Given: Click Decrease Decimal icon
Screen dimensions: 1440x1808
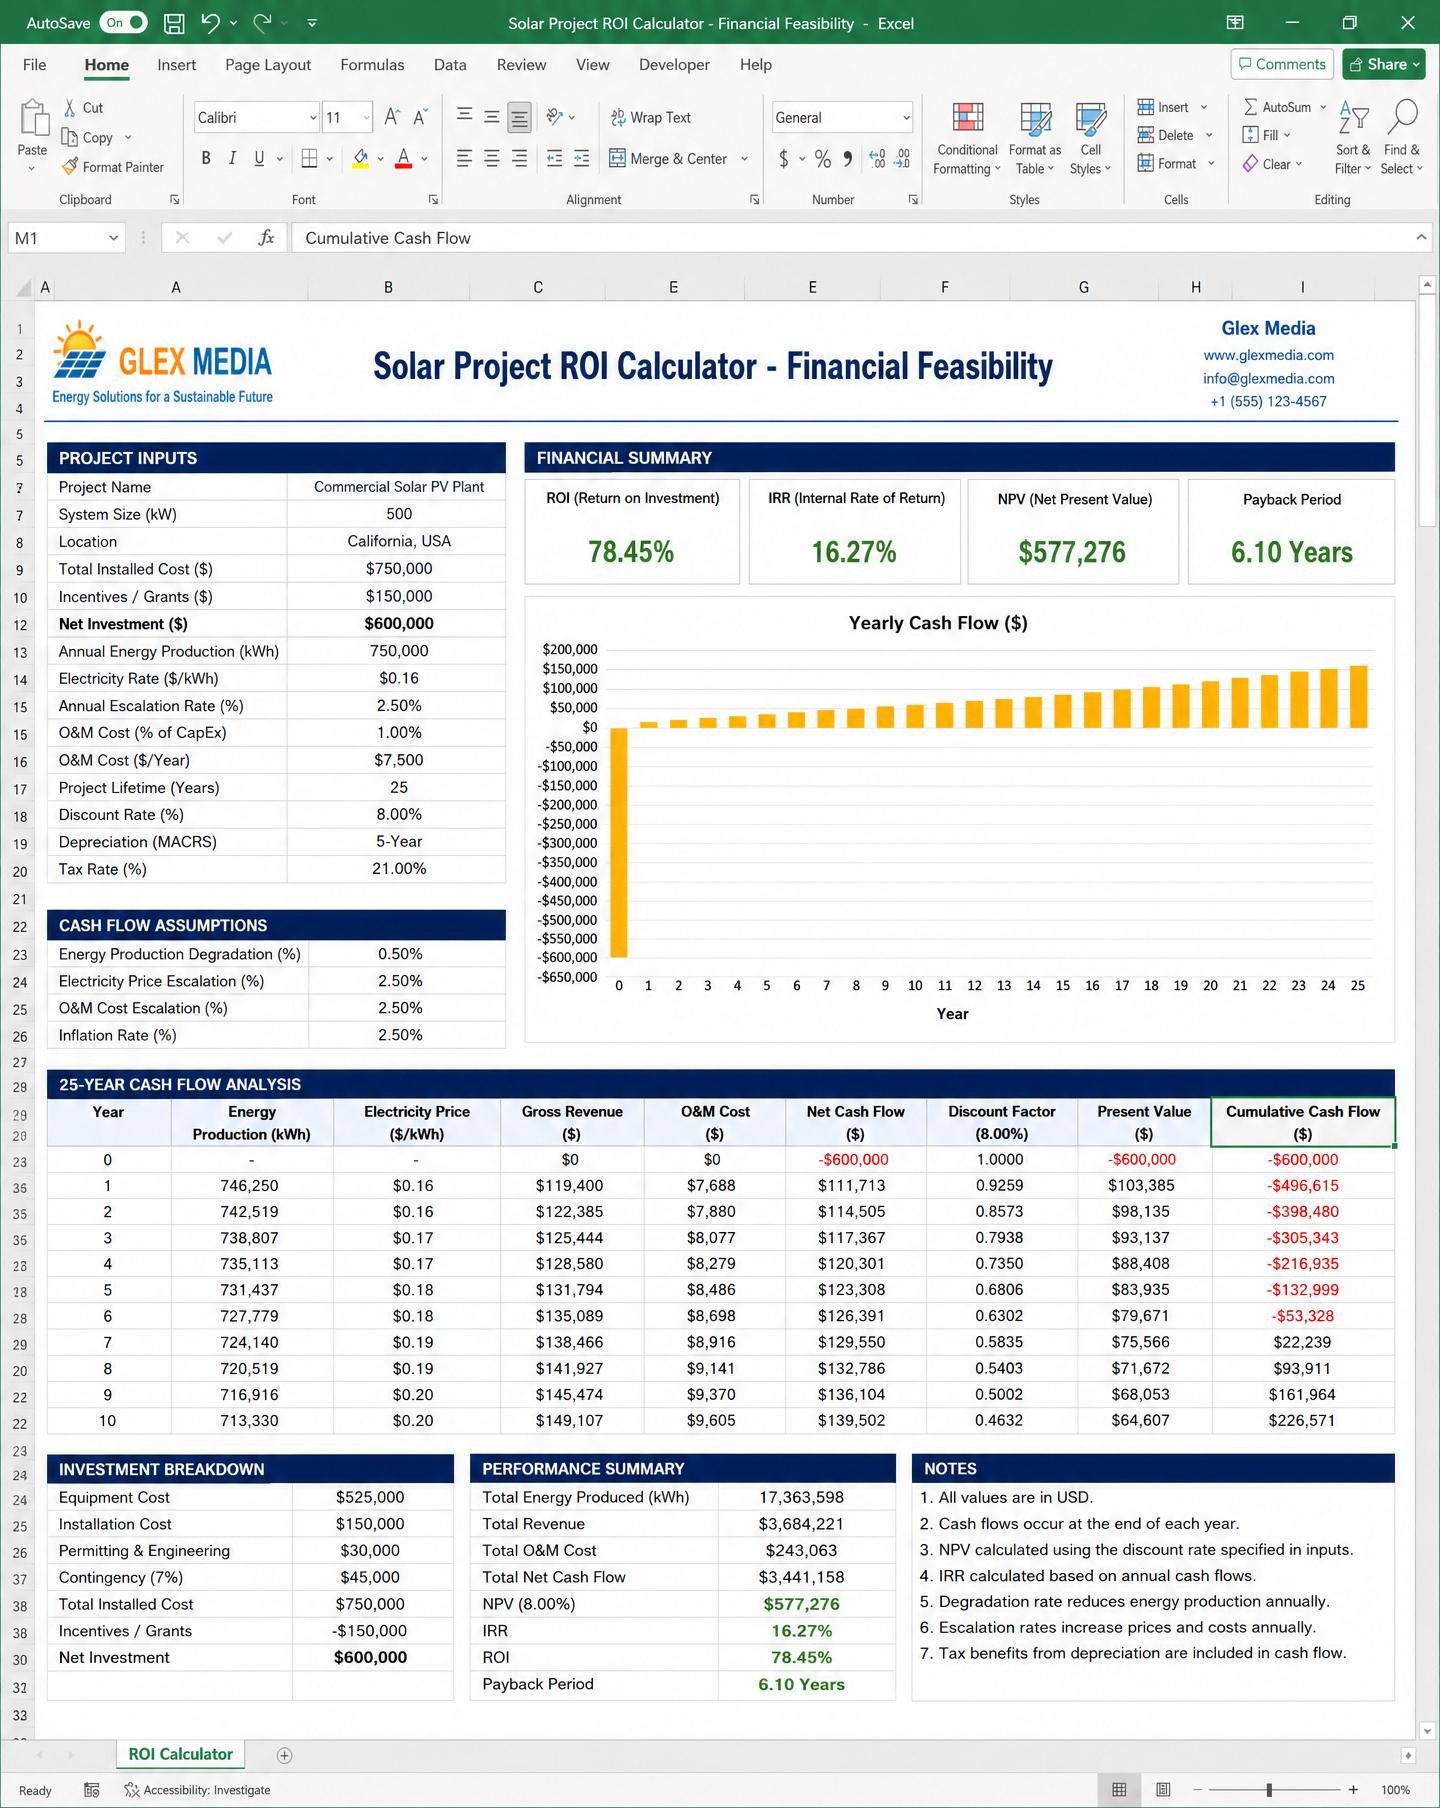Looking at the screenshot, I should coord(902,158).
